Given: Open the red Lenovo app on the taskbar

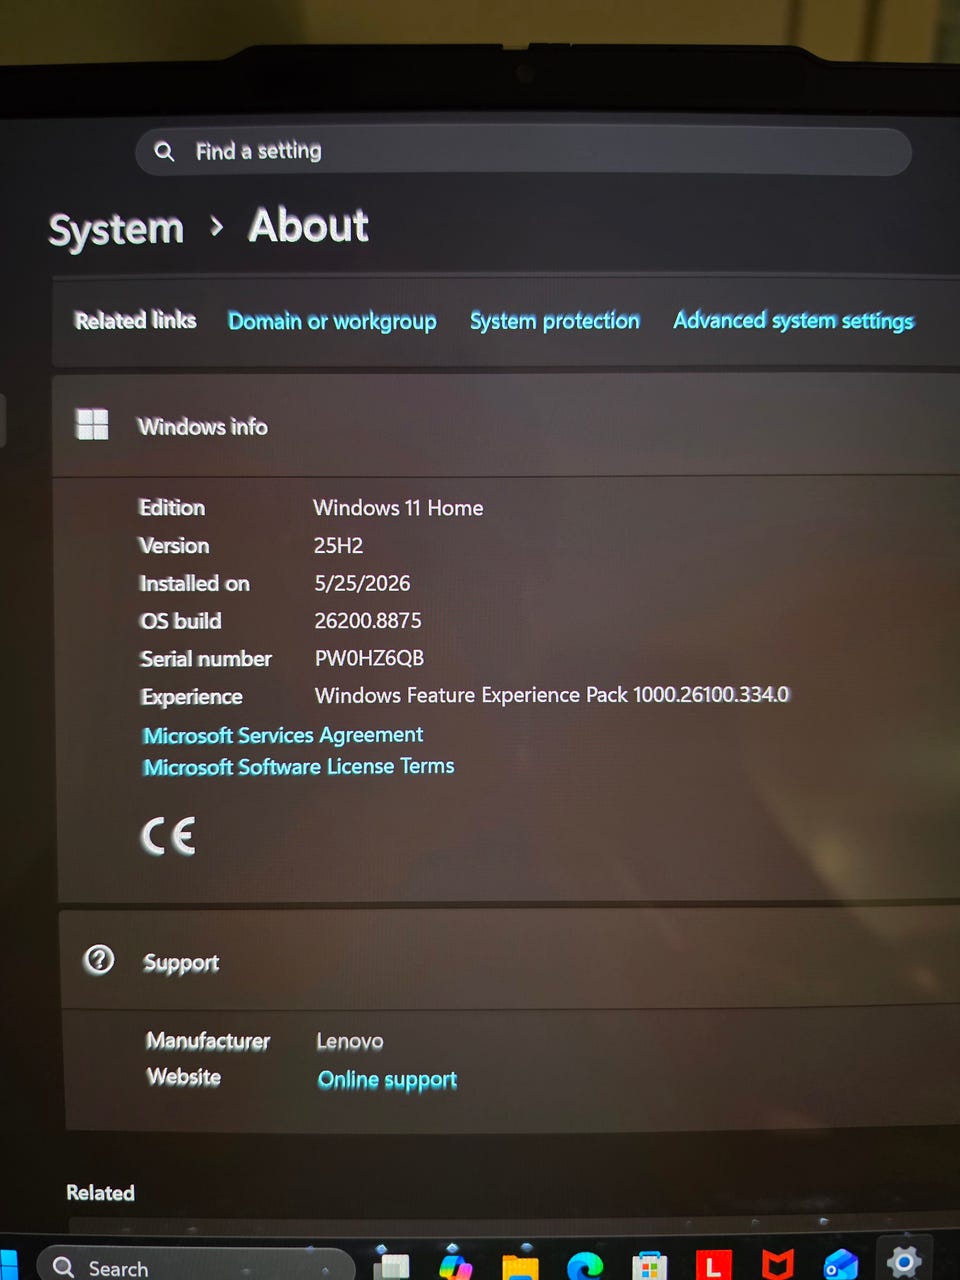Looking at the screenshot, I should [x=713, y=1266].
